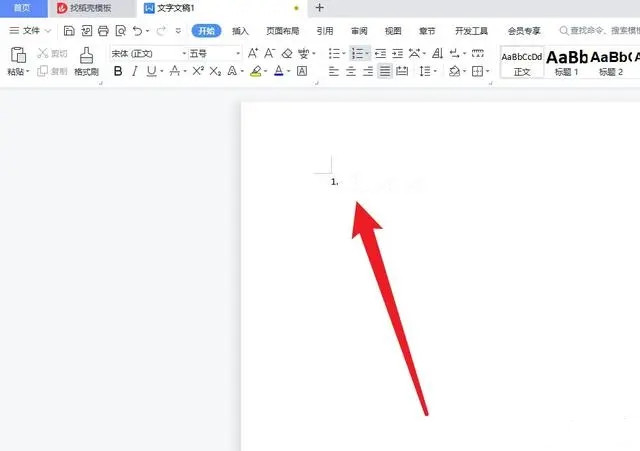The height and width of the screenshot is (451, 640).
Task: Click the Paste clipboard icon
Action: tap(18, 55)
